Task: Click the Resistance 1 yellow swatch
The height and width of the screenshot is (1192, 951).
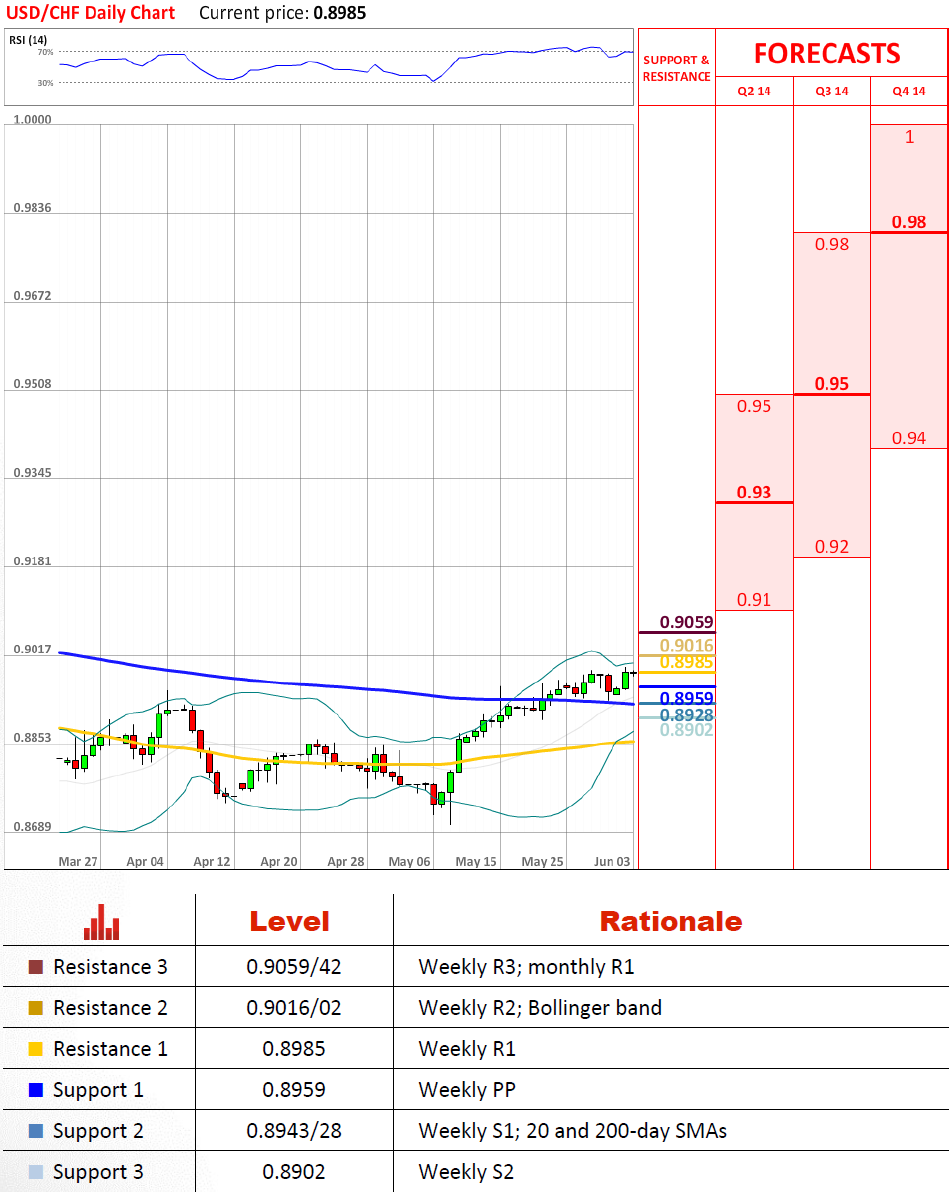Action: click(35, 1049)
